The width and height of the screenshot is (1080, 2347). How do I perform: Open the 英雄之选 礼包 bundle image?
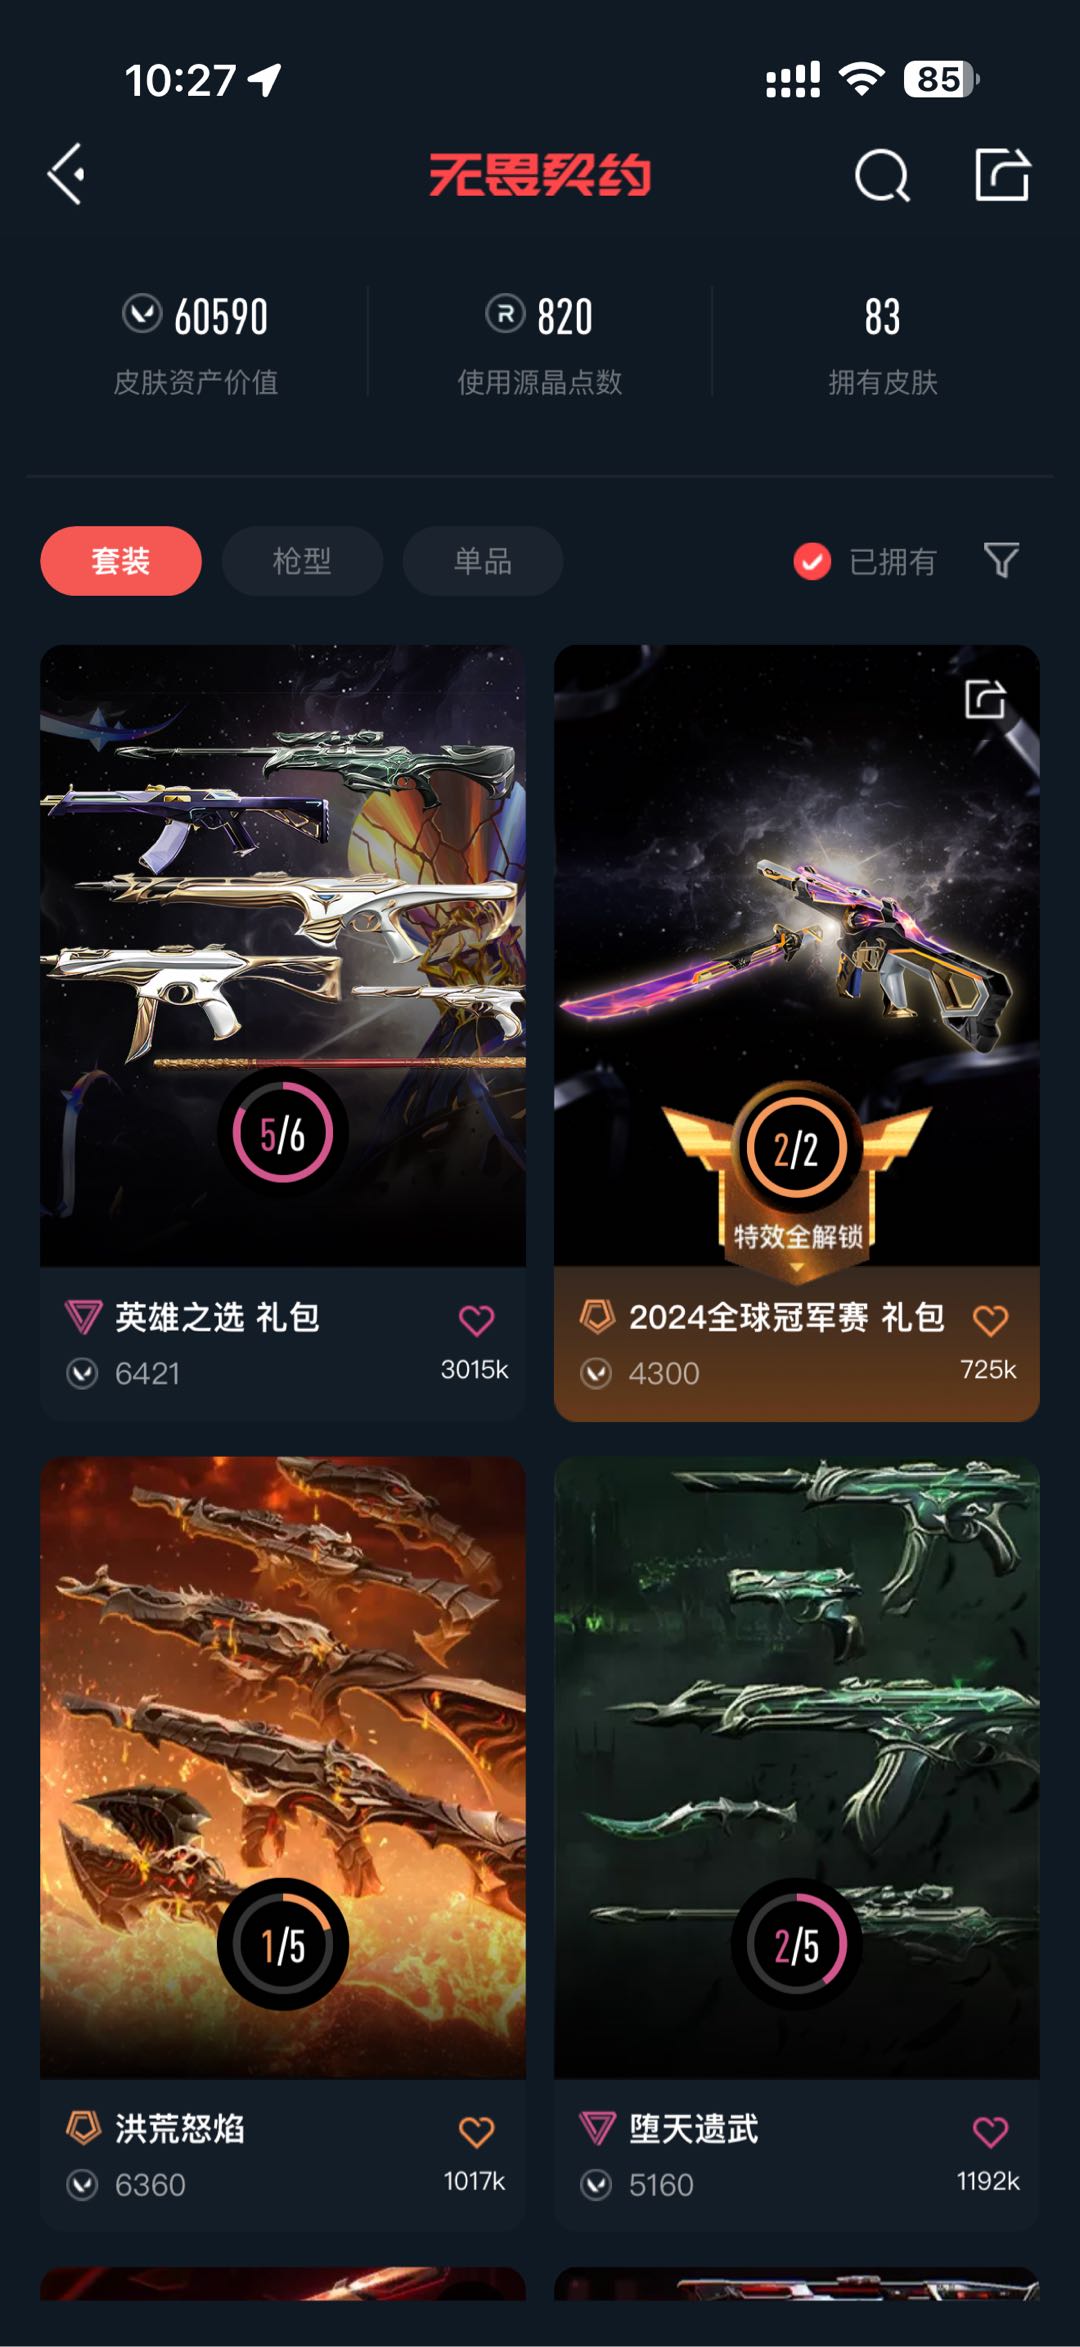click(x=283, y=956)
